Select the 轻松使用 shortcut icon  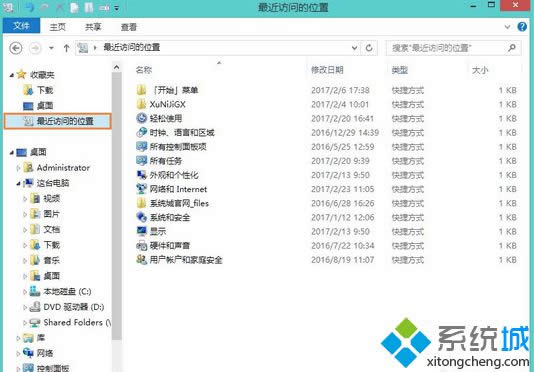tap(141, 118)
